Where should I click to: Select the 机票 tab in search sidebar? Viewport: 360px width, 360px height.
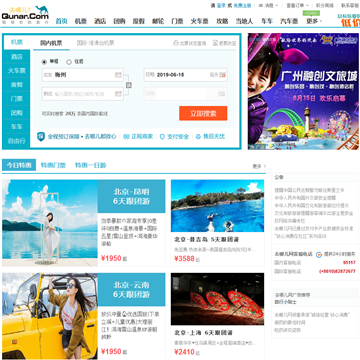[x=17, y=42]
